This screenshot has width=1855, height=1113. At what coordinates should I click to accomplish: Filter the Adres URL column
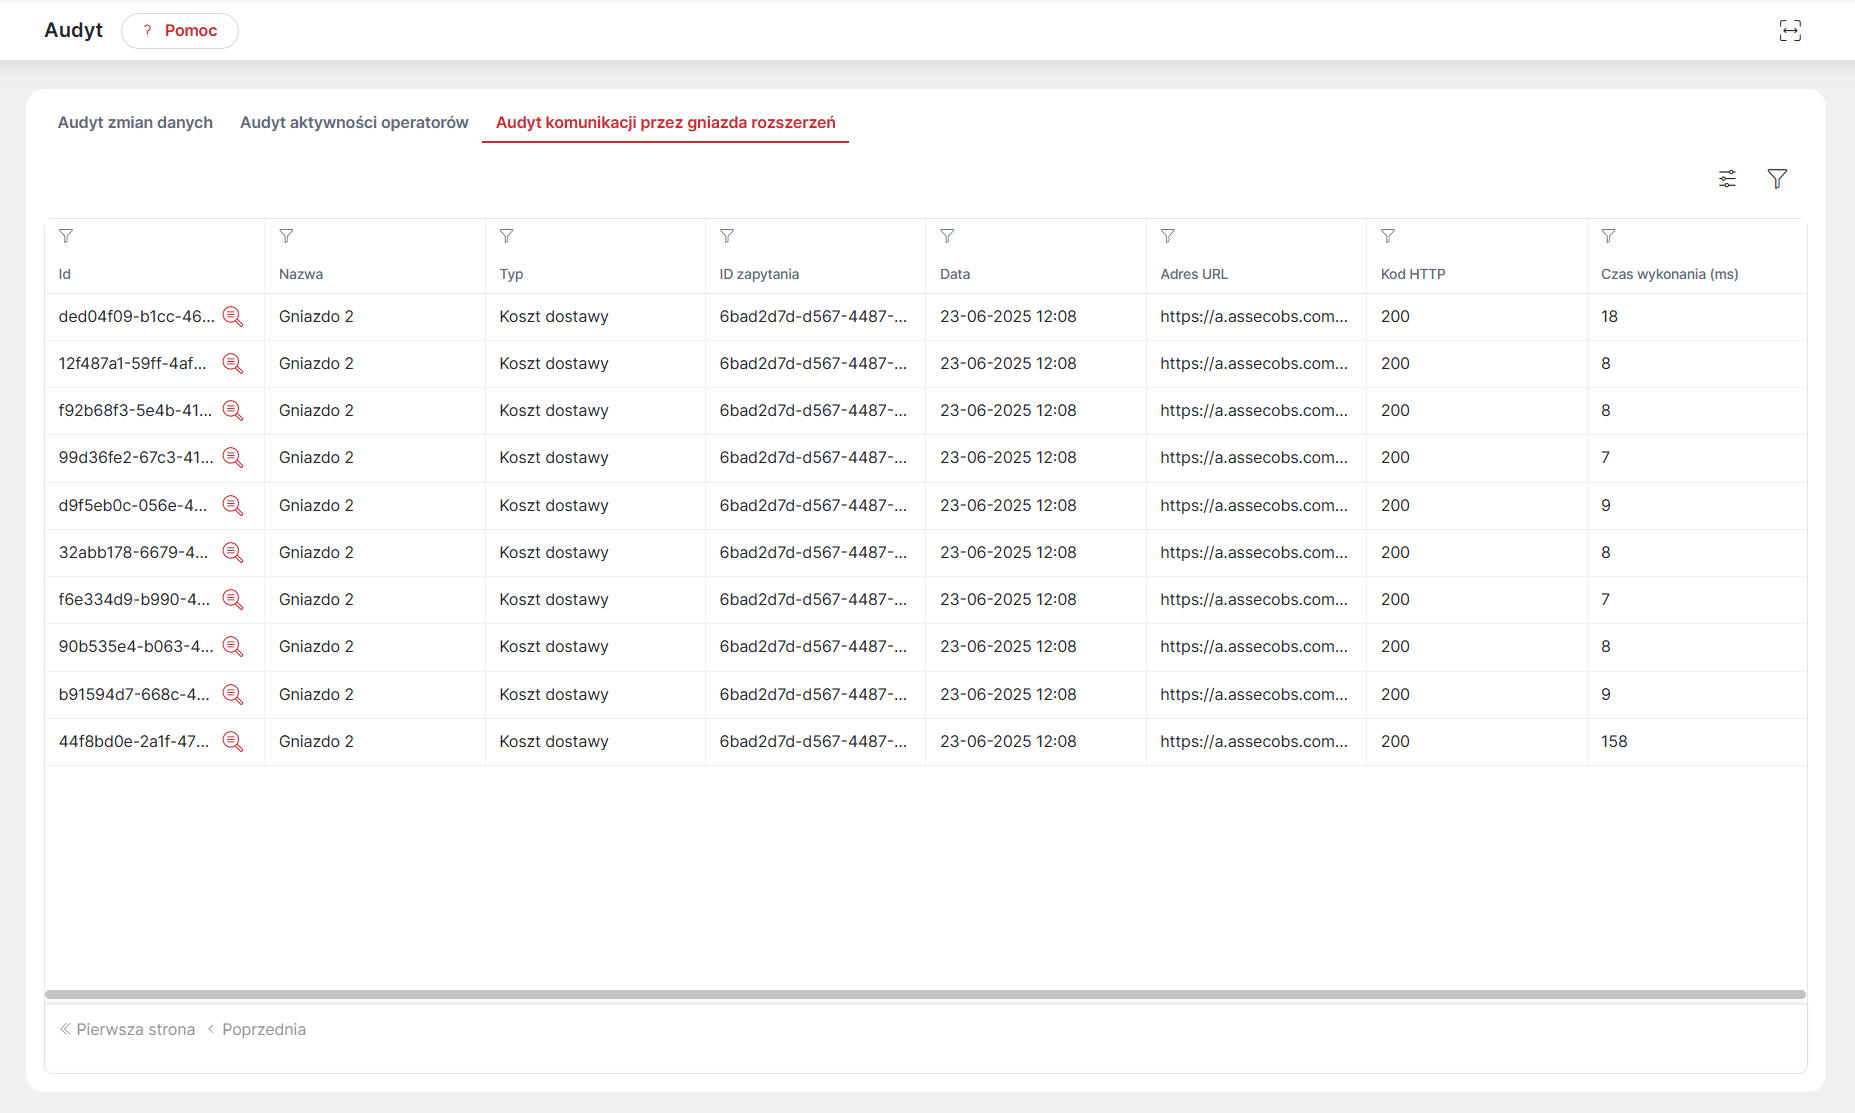click(1168, 236)
